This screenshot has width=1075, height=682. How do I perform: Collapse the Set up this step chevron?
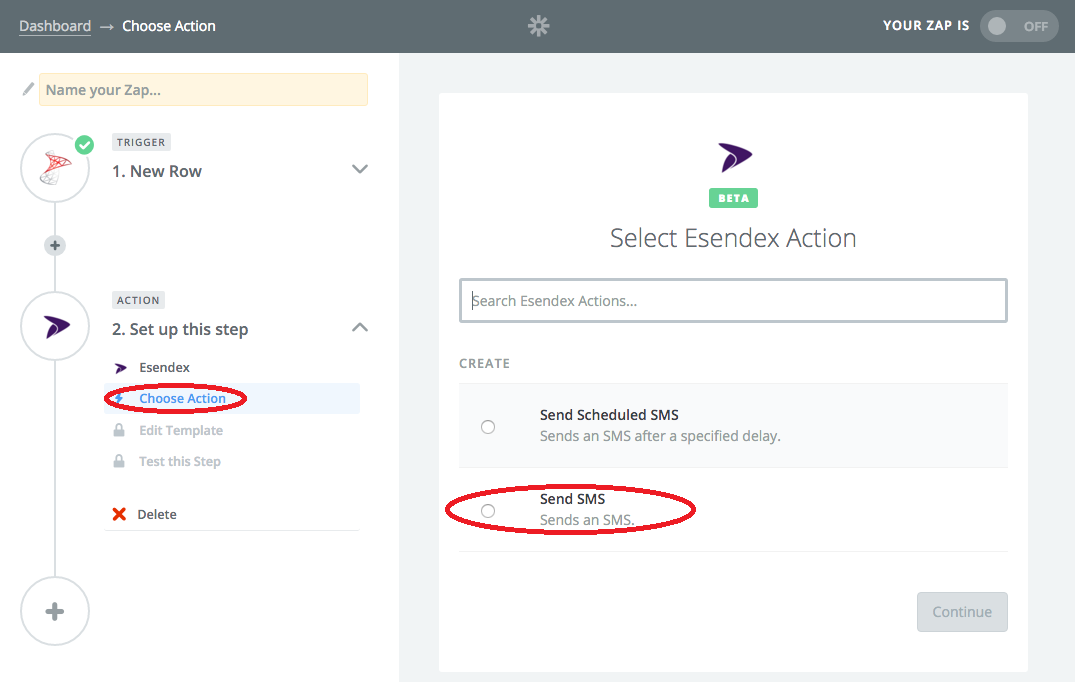(x=360, y=328)
